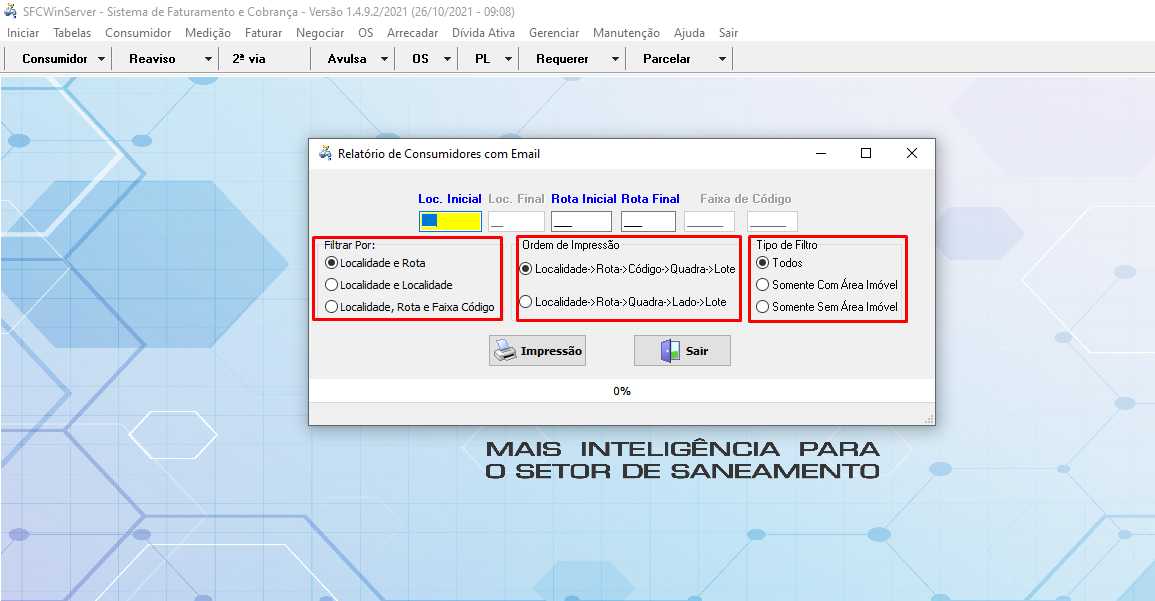Click the SFCWinServer icon in the main title bar
This screenshot has width=1155, height=601.
click(10, 12)
